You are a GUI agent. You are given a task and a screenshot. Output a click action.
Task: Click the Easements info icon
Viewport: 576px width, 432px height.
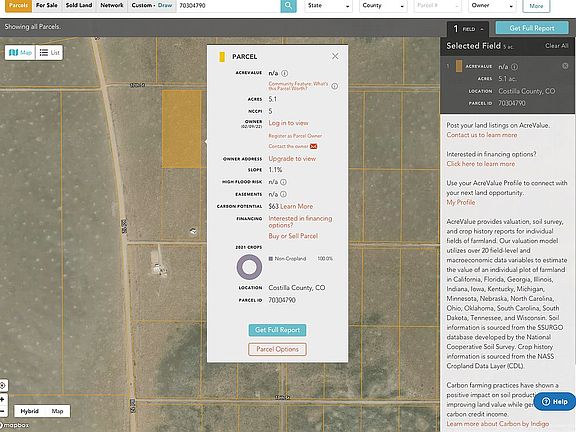pyautogui.click(x=283, y=194)
